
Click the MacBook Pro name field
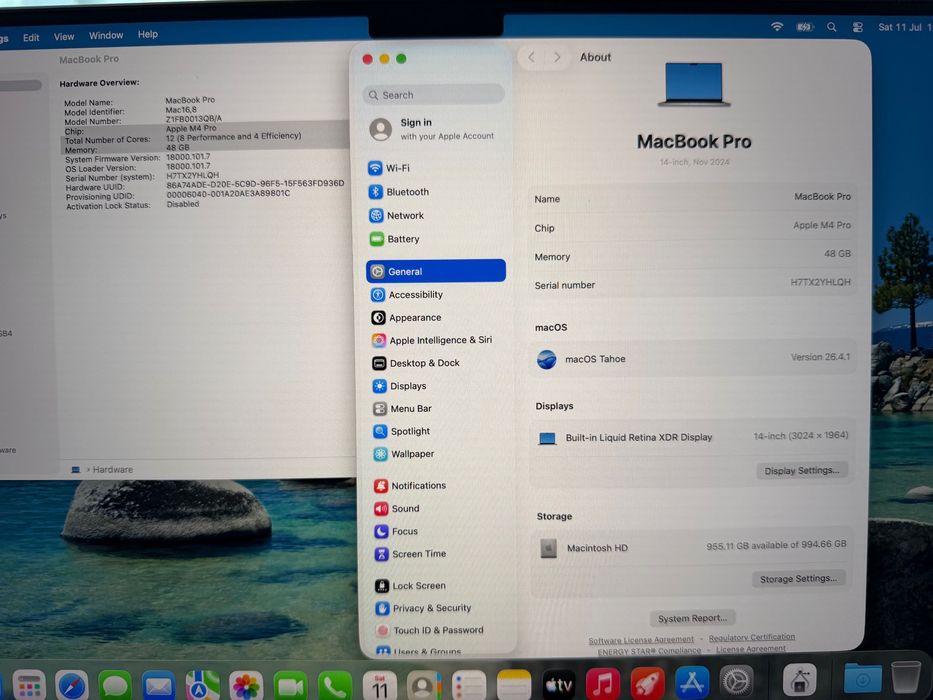[693, 198]
